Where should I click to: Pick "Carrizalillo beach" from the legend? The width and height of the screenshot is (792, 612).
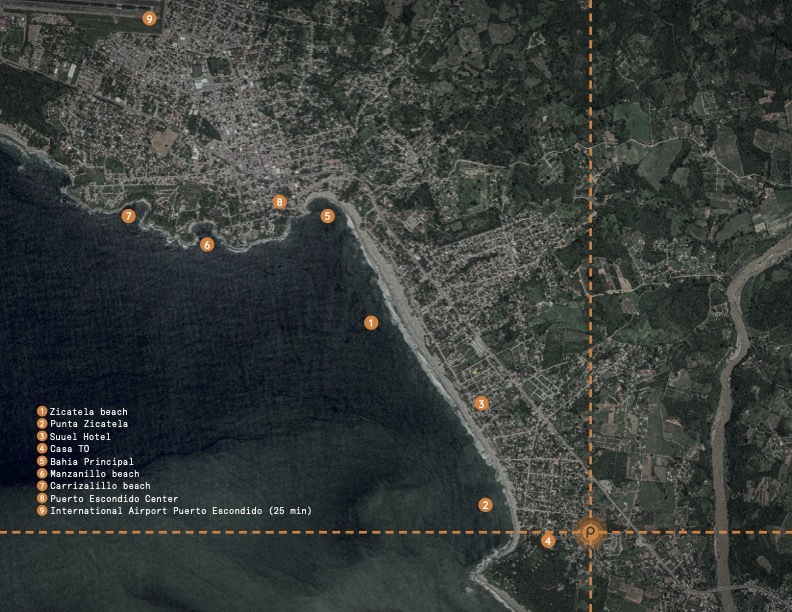coord(100,486)
